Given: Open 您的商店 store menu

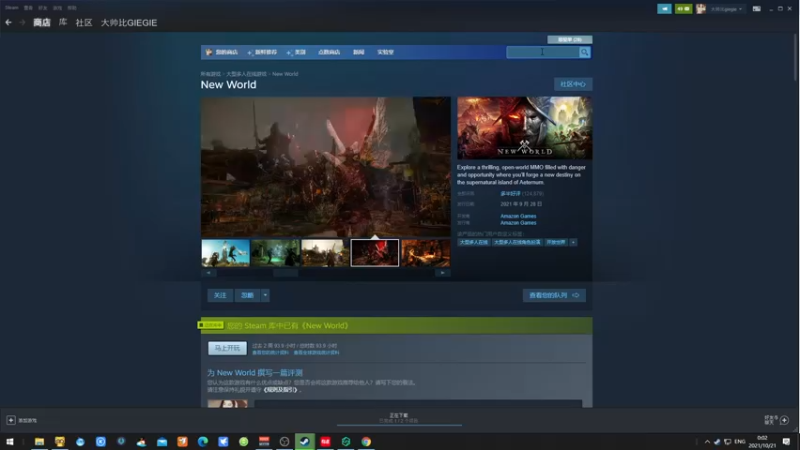Looking at the screenshot, I should (222, 52).
